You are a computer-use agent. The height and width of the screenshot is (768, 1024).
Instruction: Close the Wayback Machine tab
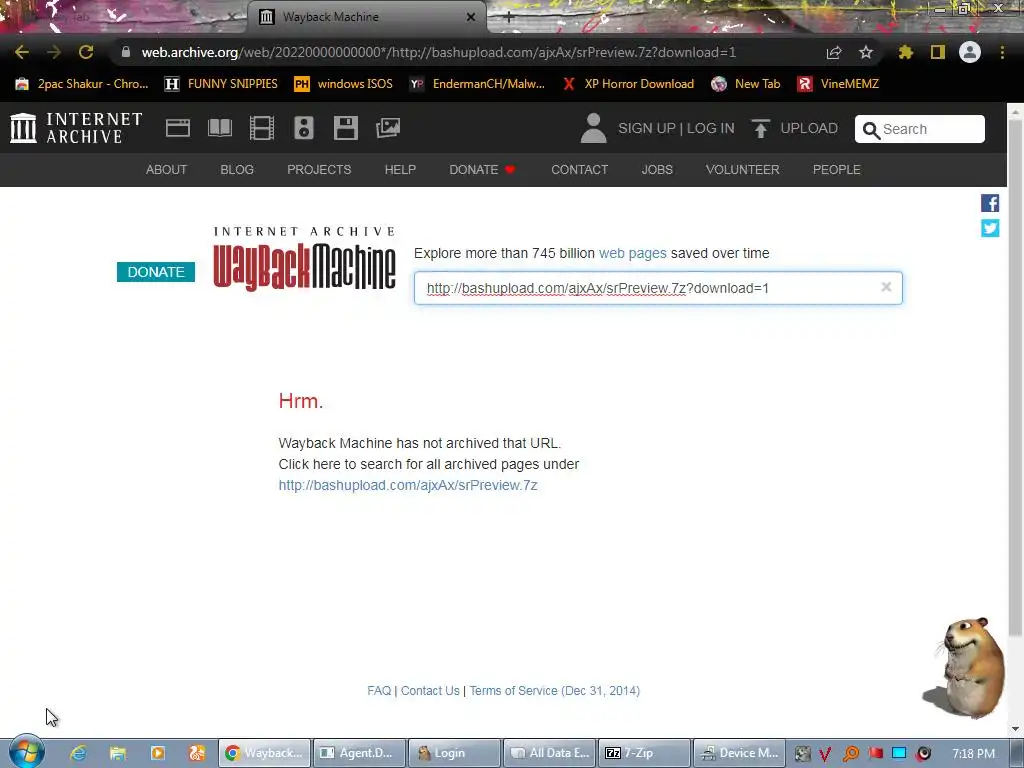(x=471, y=17)
